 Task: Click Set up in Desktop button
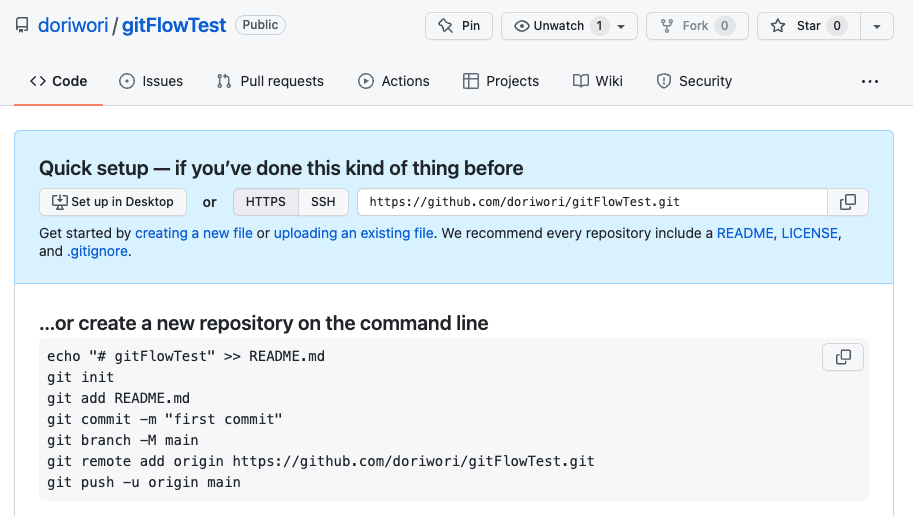(113, 202)
